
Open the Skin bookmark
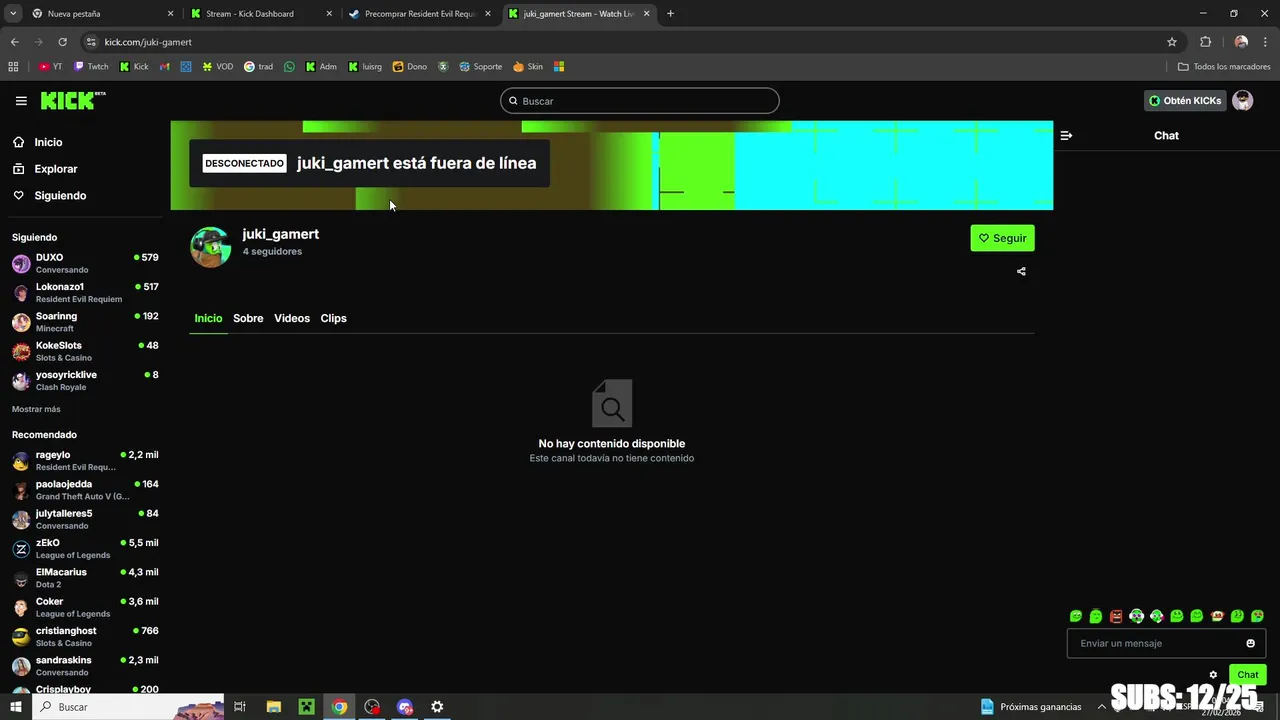pos(528,67)
